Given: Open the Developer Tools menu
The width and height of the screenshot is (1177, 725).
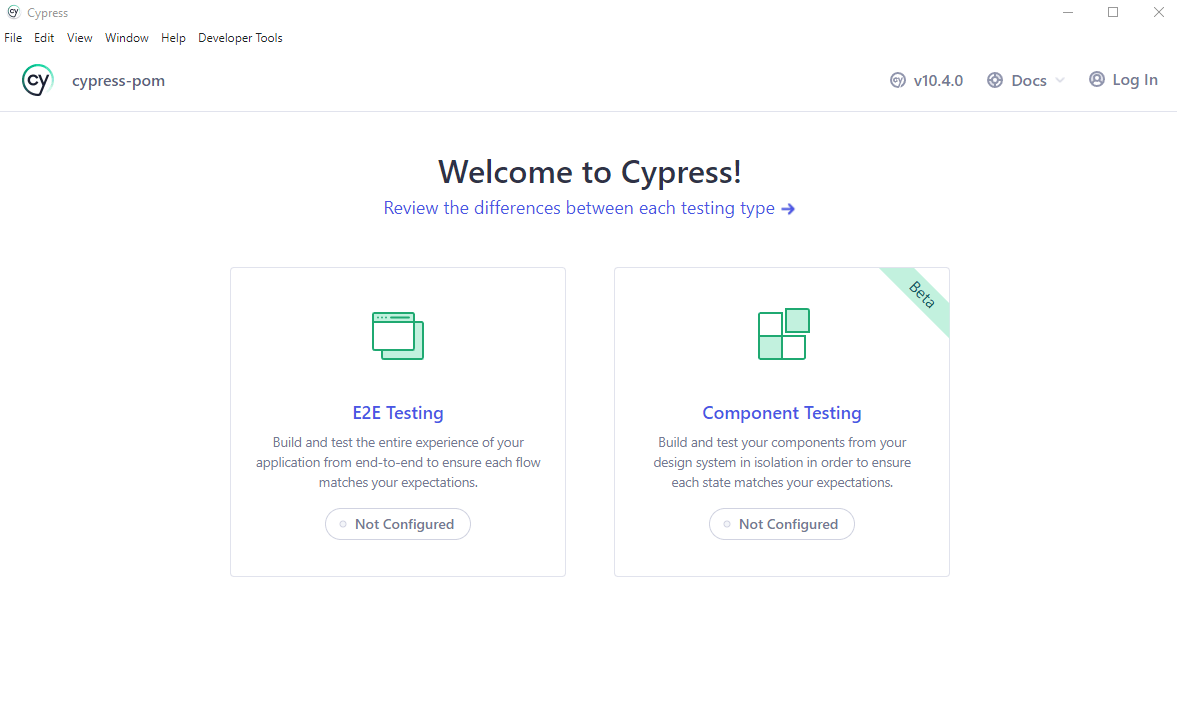Looking at the screenshot, I should [x=240, y=38].
